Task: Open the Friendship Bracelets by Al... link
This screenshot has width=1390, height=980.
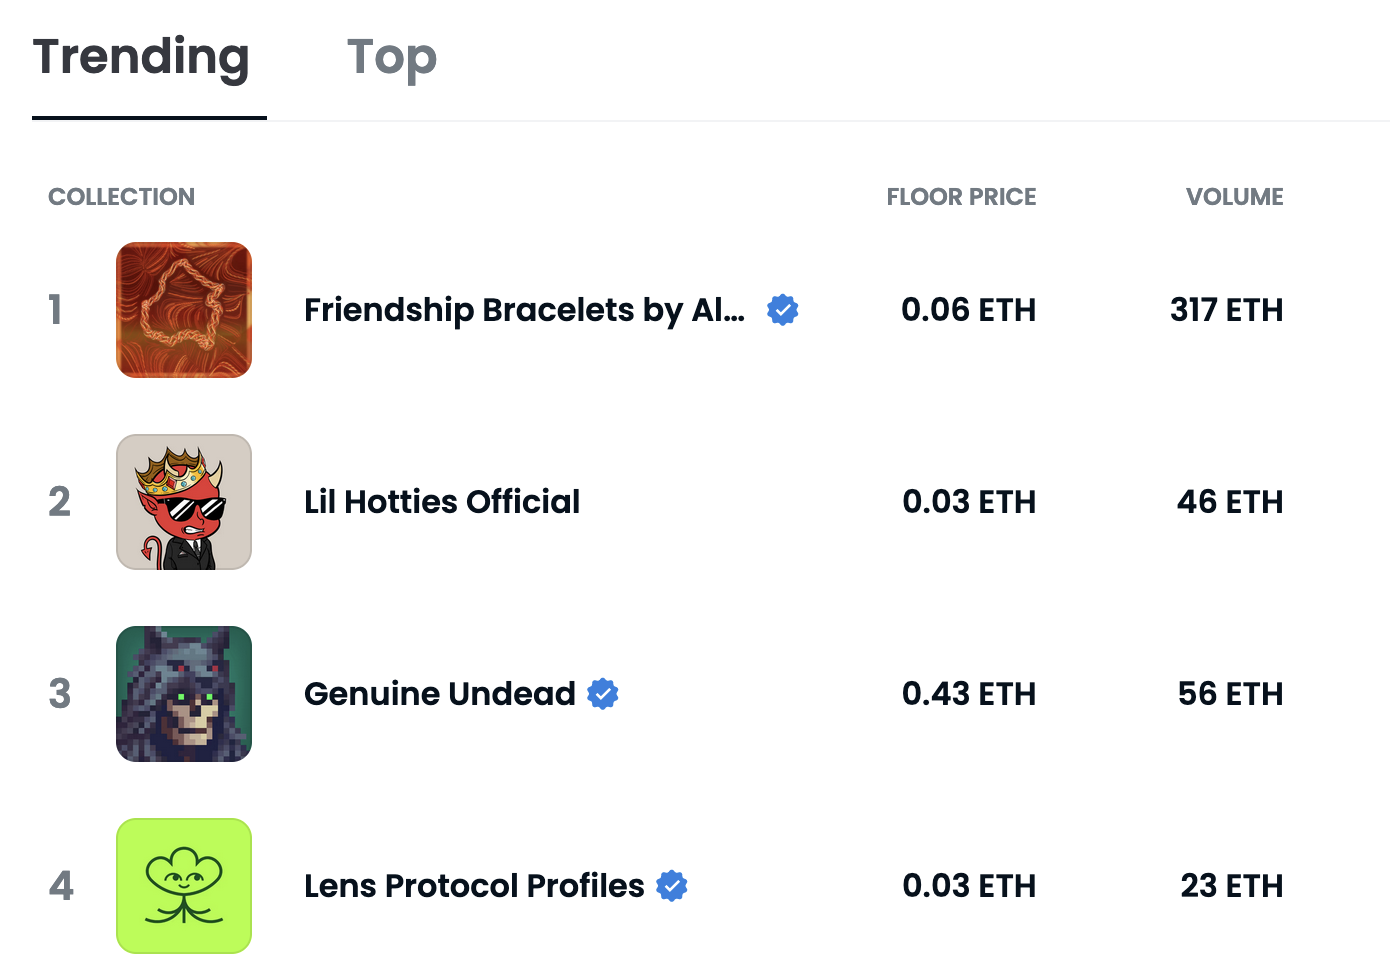Action: coord(524,310)
